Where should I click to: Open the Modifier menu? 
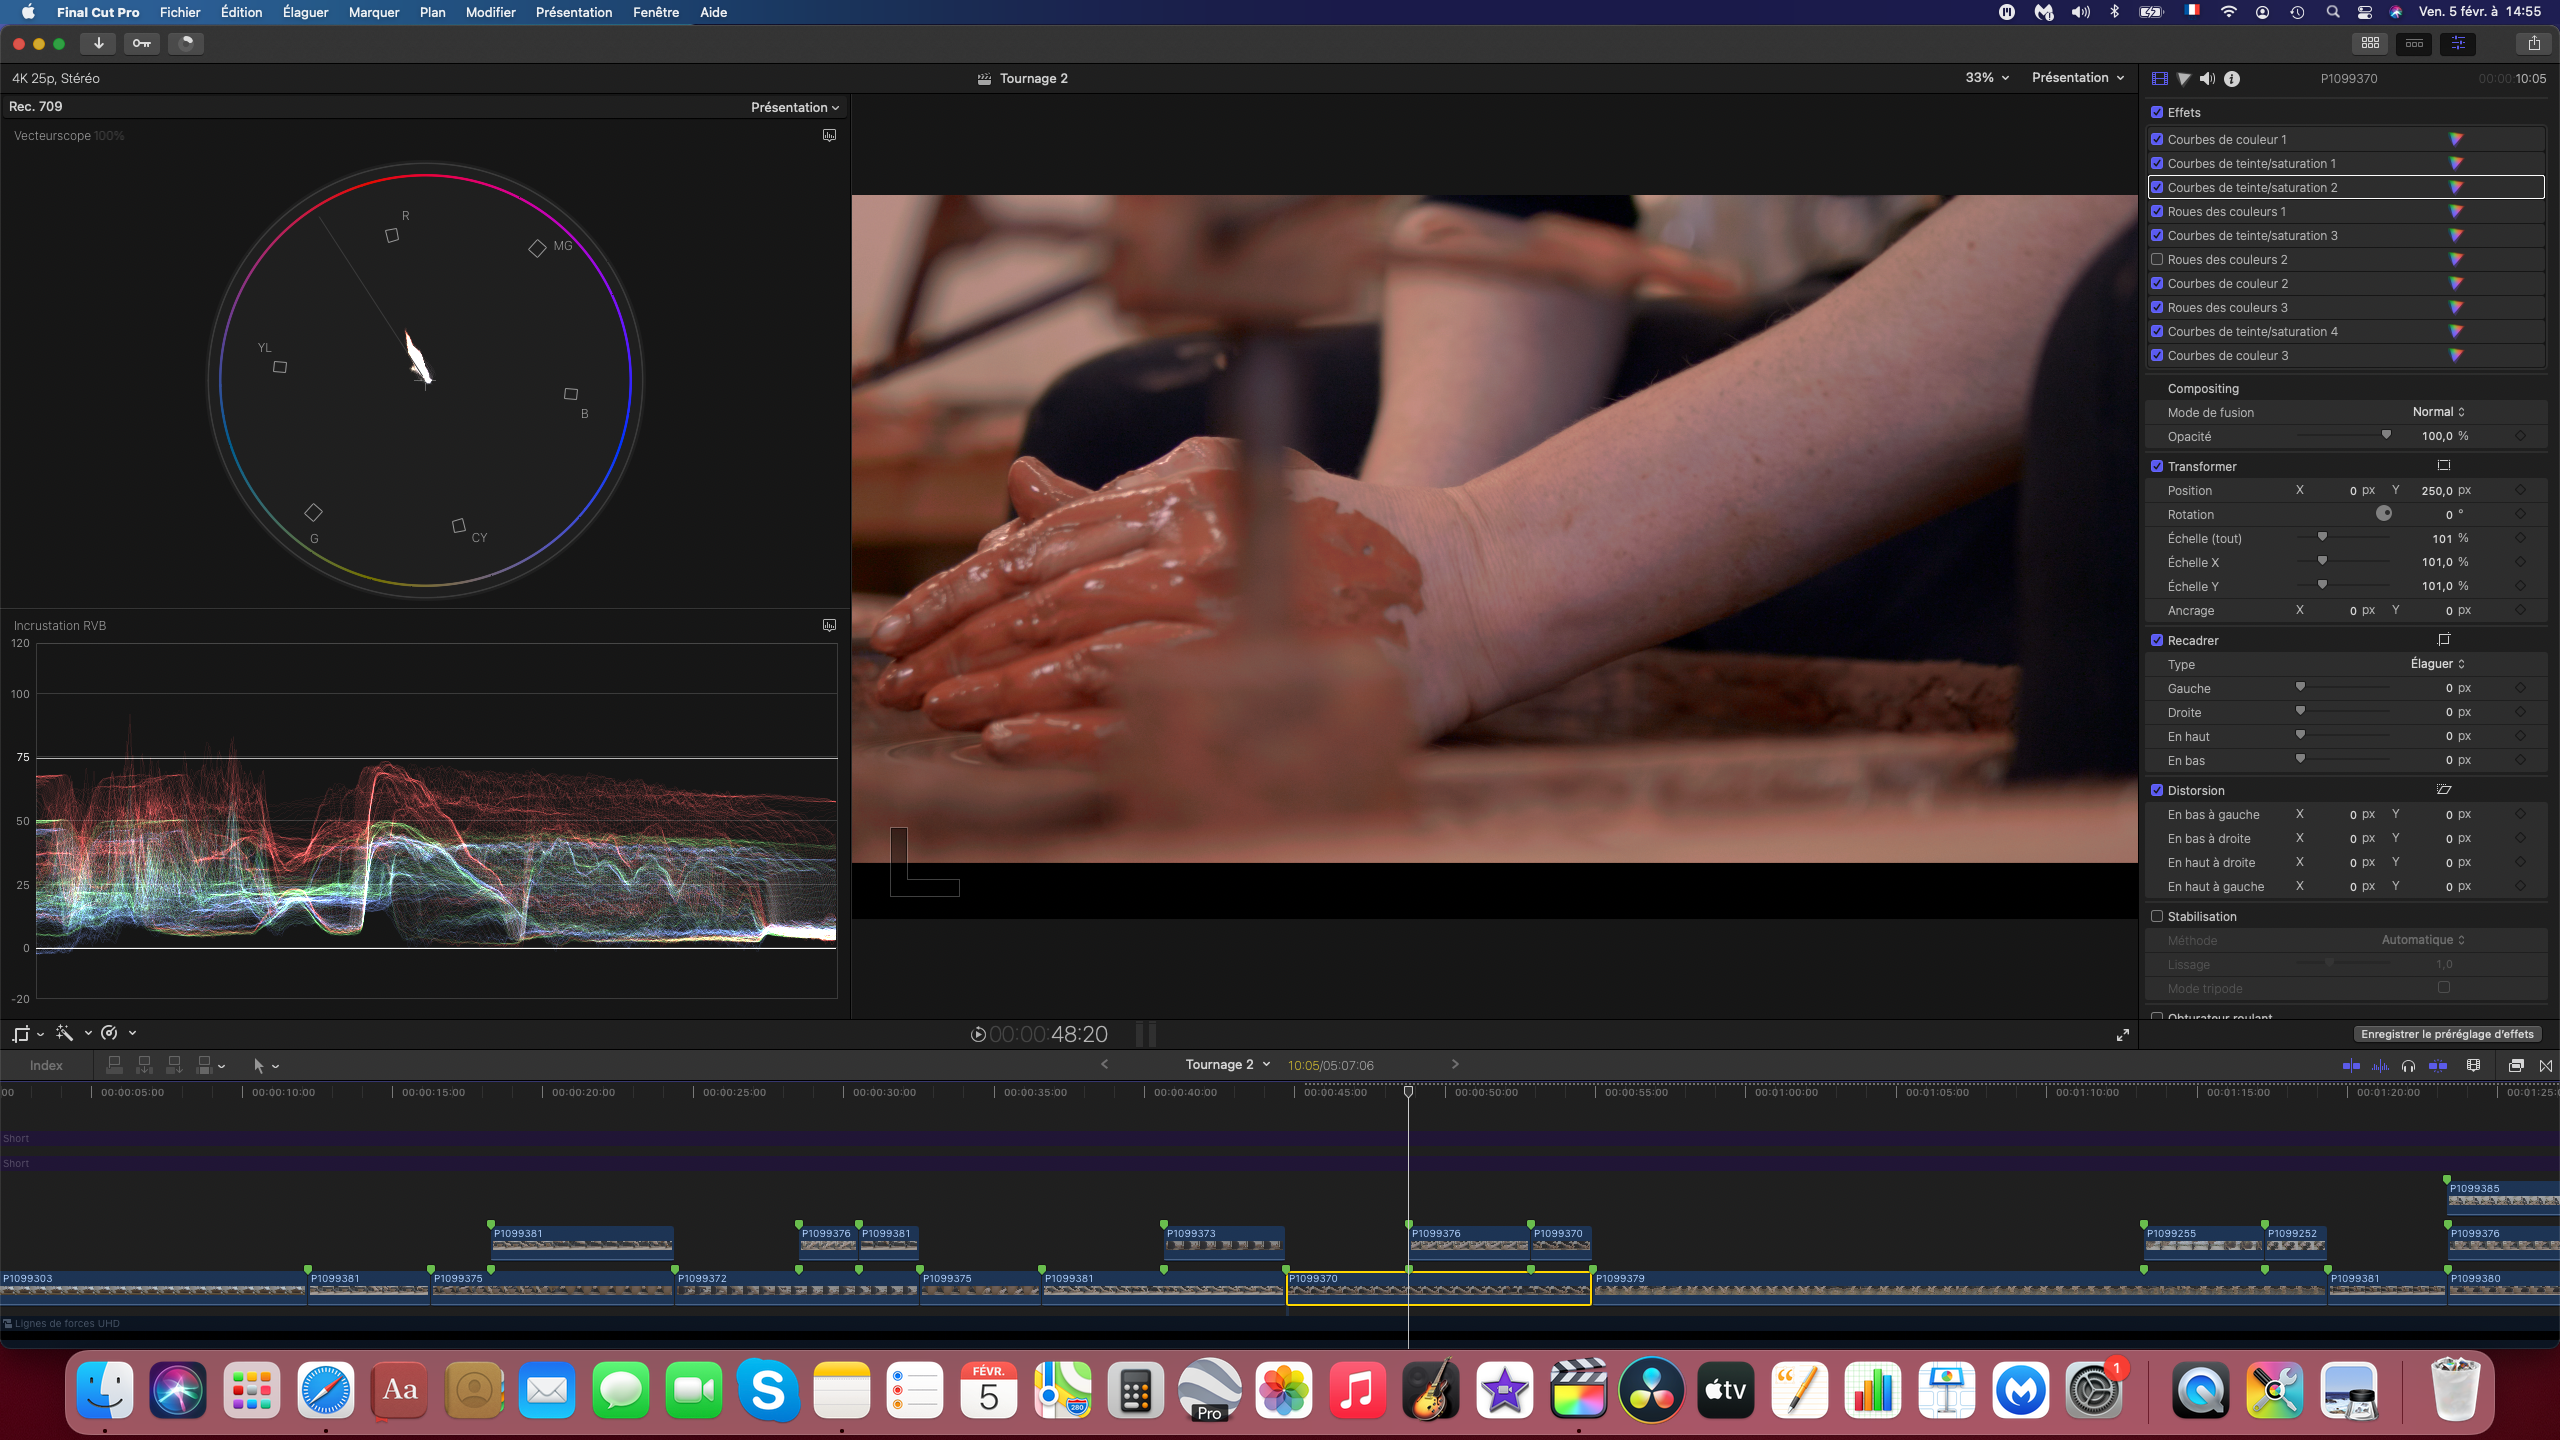click(x=490, y=12)
